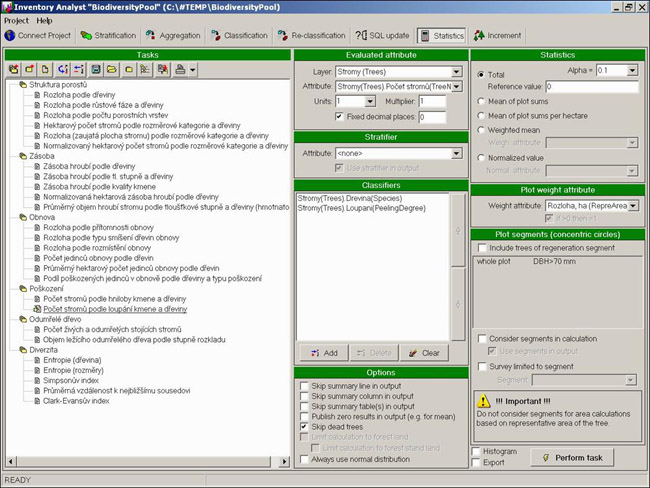The height and width of the screenshot is (488, 650).
Task: Click the printer icon in Tasks toolbar
Action: tap(180, 70)
